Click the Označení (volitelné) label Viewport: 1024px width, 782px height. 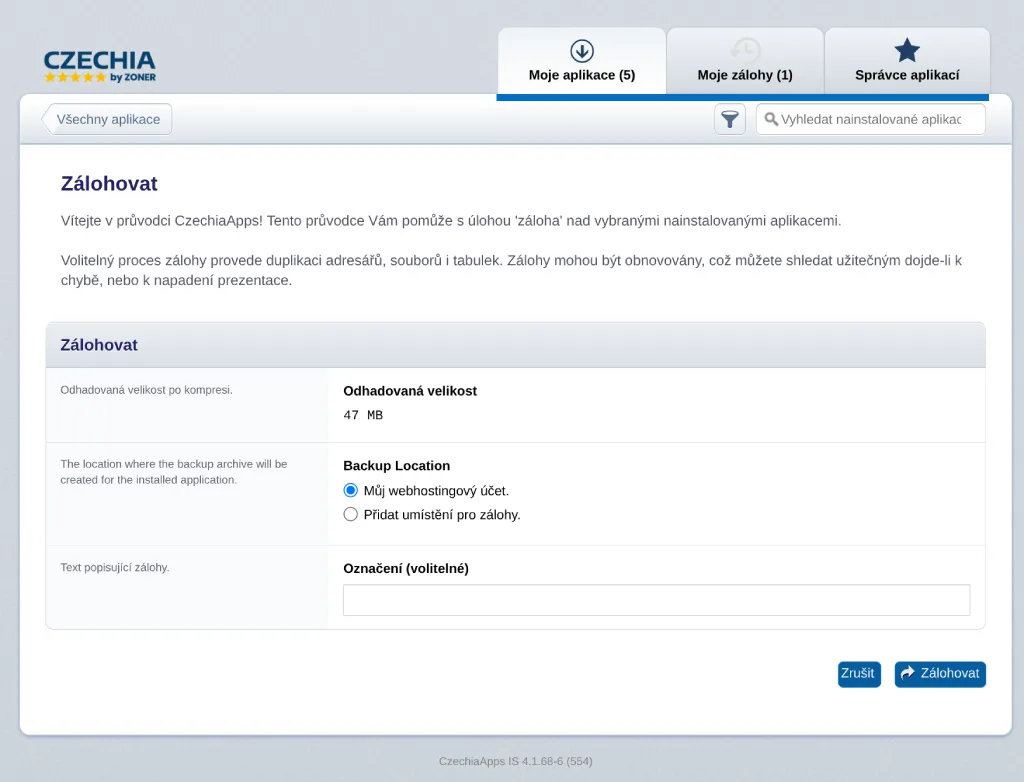click(406, 568)
